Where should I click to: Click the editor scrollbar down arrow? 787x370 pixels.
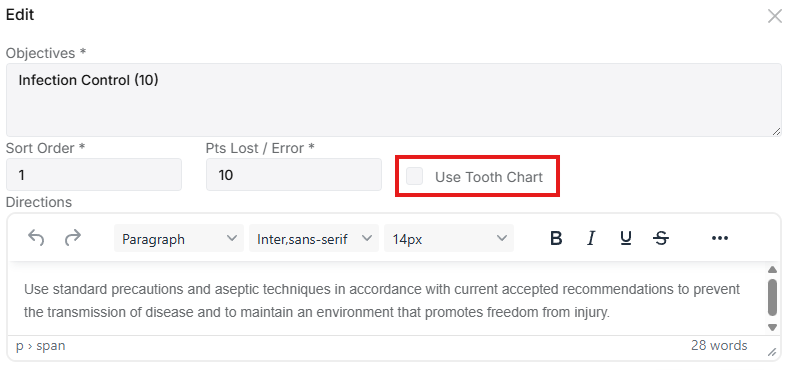click(772, 327)
